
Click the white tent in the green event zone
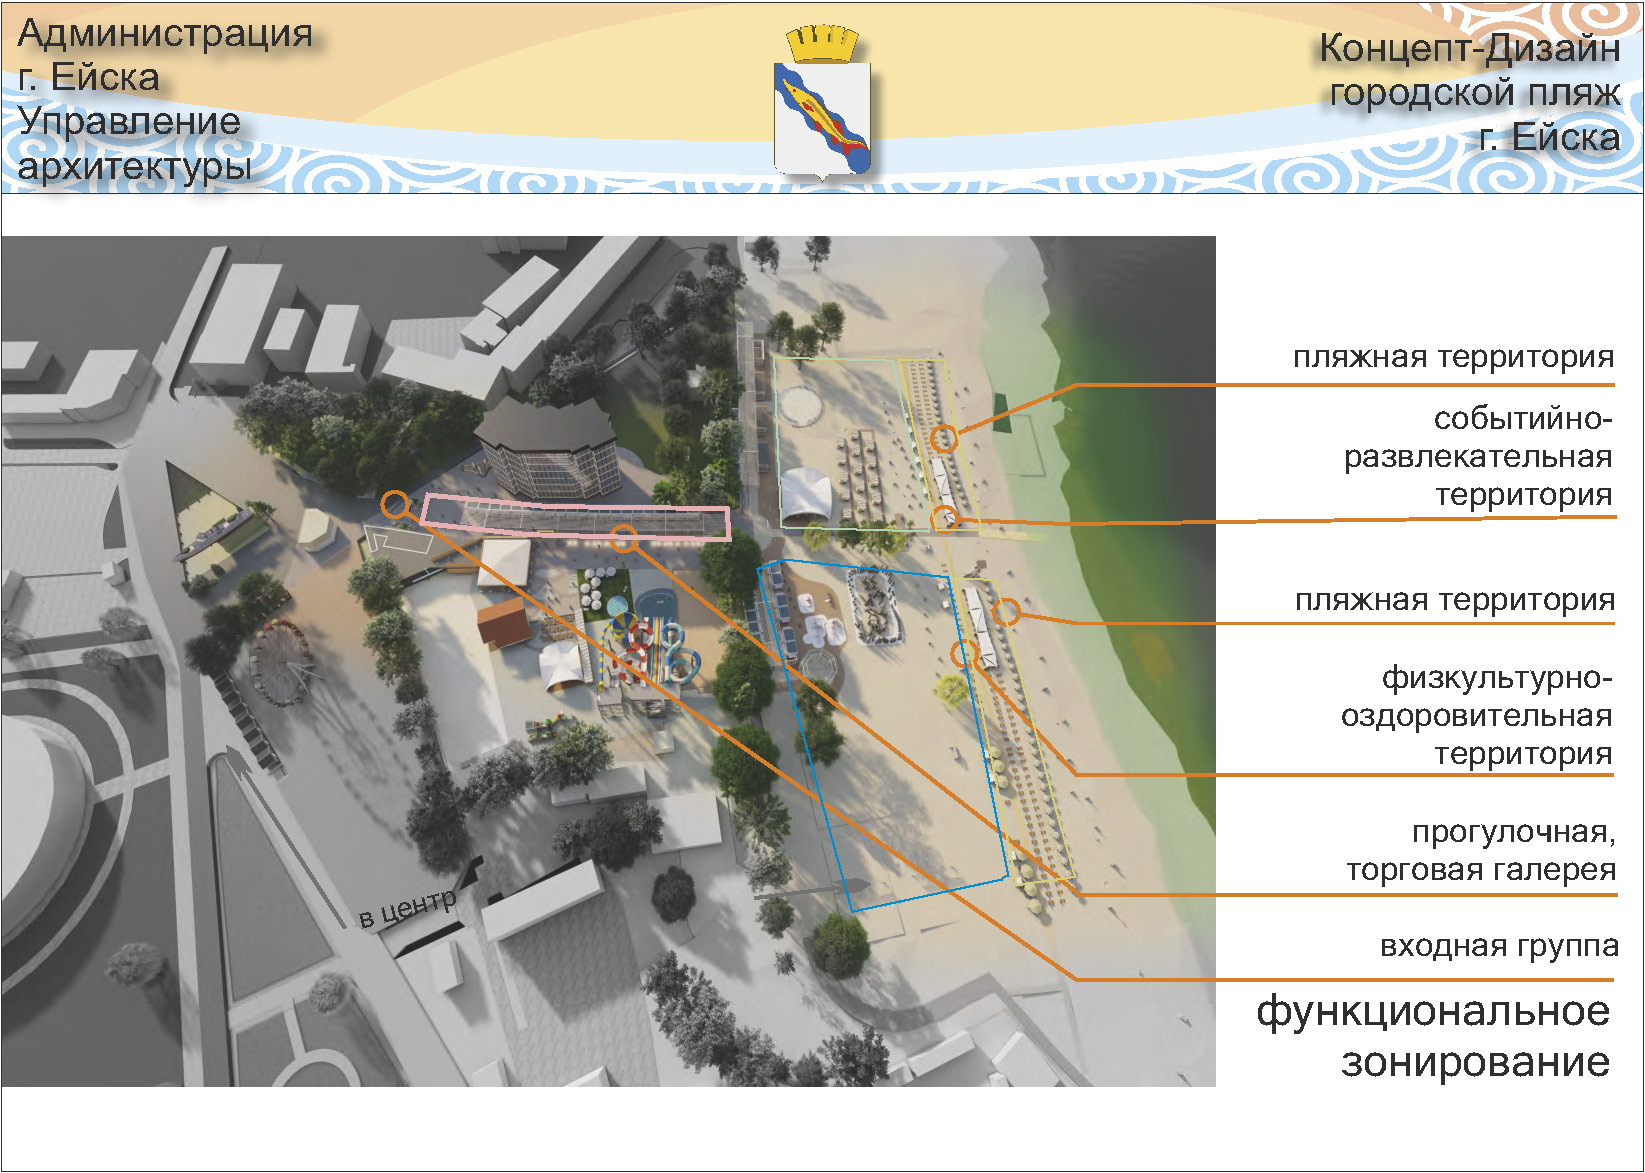806,496
